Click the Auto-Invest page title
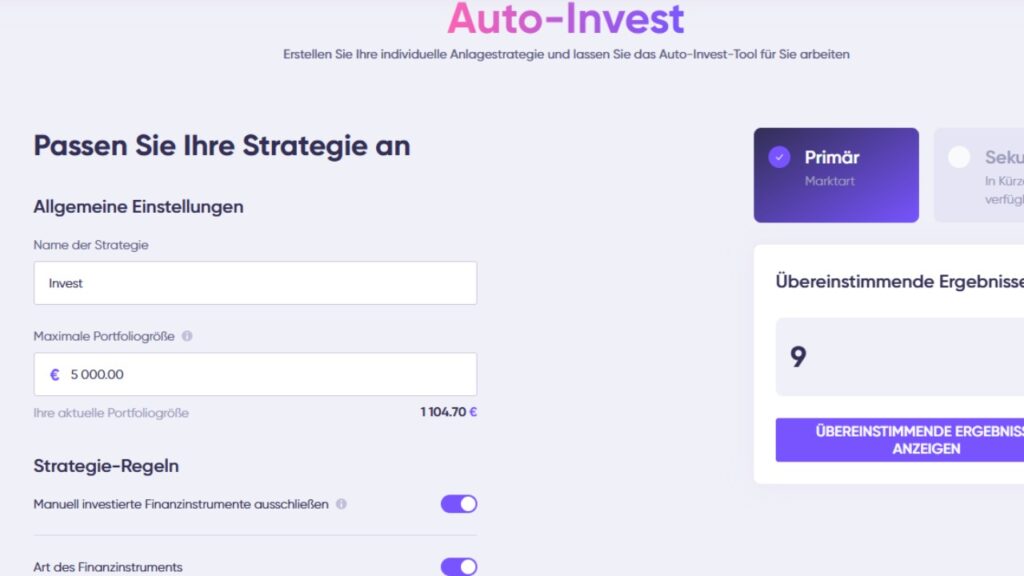This screenshot has height=576, width=1024. 566,19
